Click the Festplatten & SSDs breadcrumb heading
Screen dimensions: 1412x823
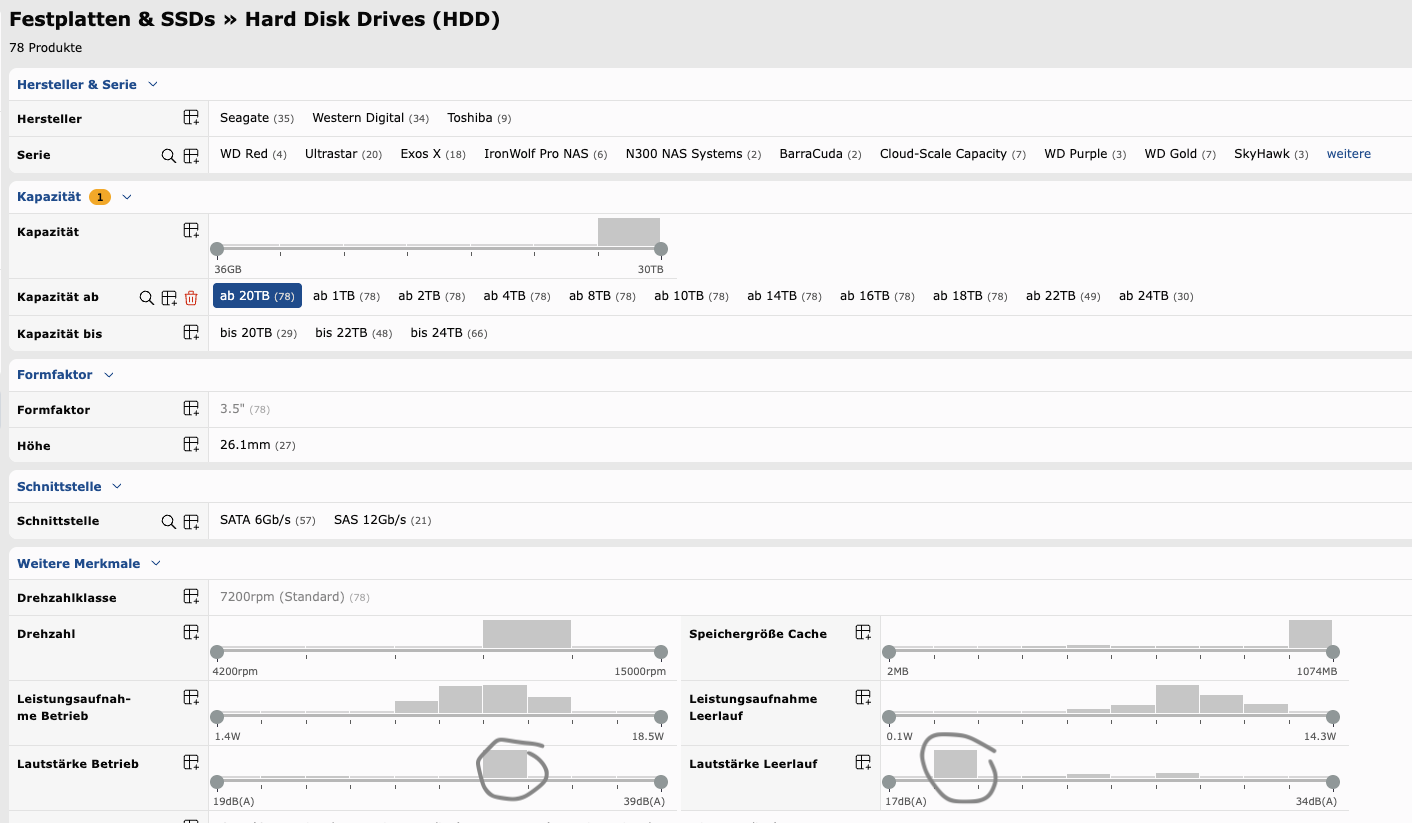click(x=112, y=19)
